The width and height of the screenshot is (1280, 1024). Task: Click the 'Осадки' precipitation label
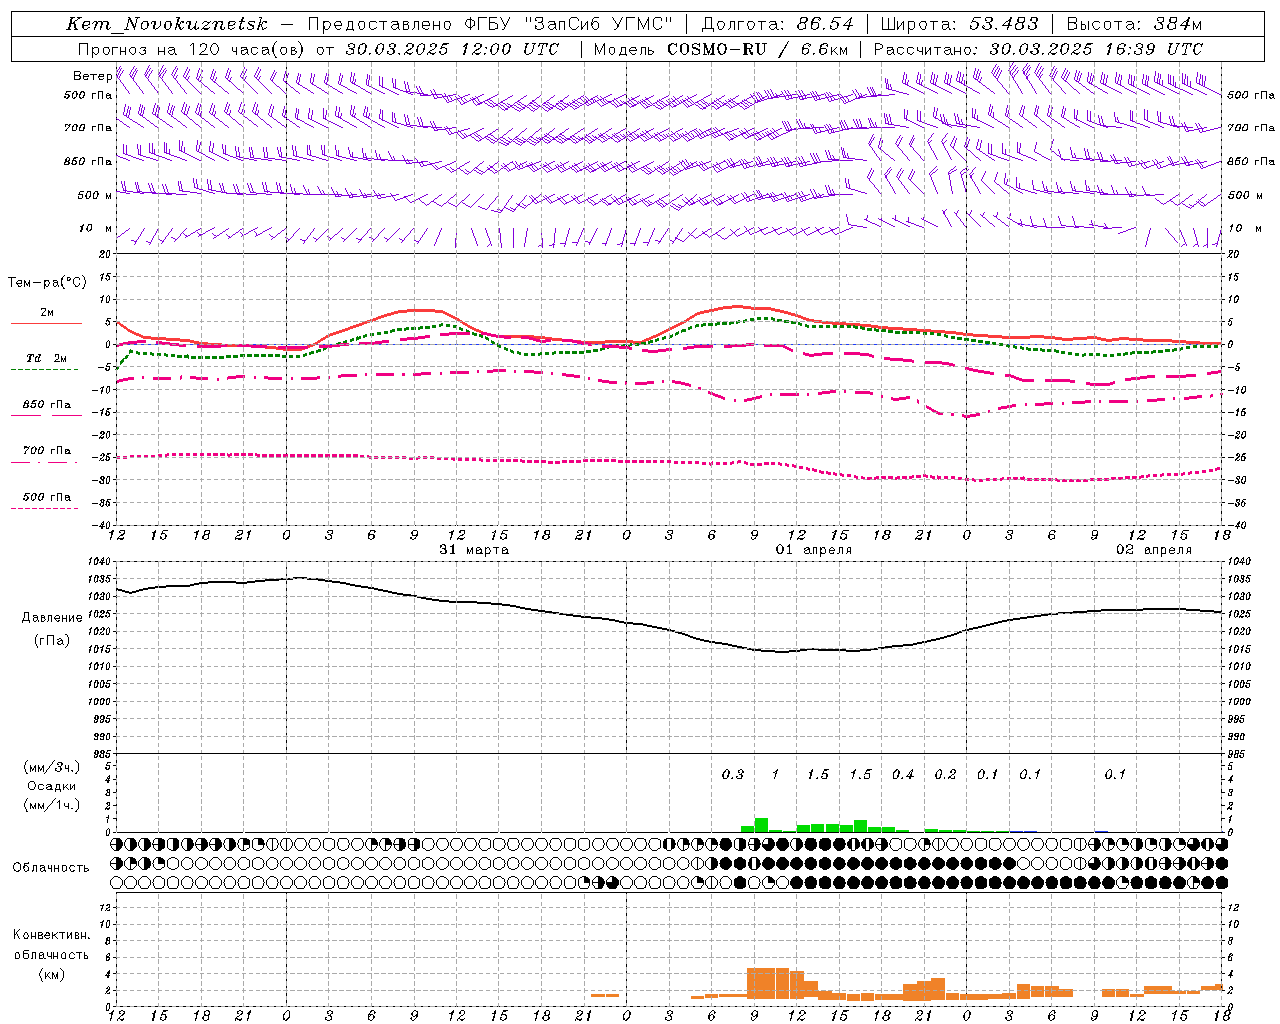(x=52, y=786)
